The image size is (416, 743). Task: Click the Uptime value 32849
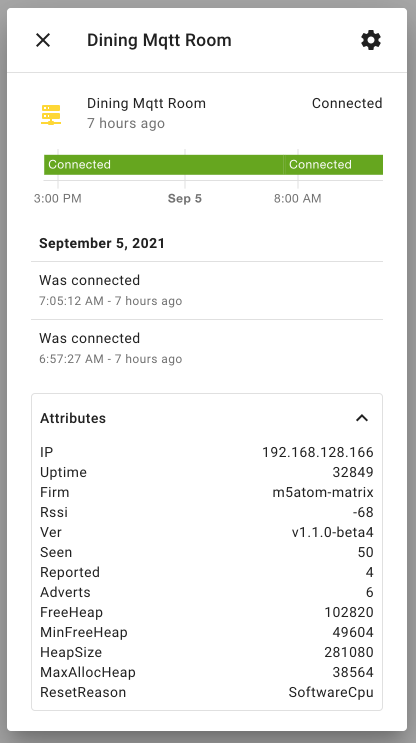(x=353, y=472)
